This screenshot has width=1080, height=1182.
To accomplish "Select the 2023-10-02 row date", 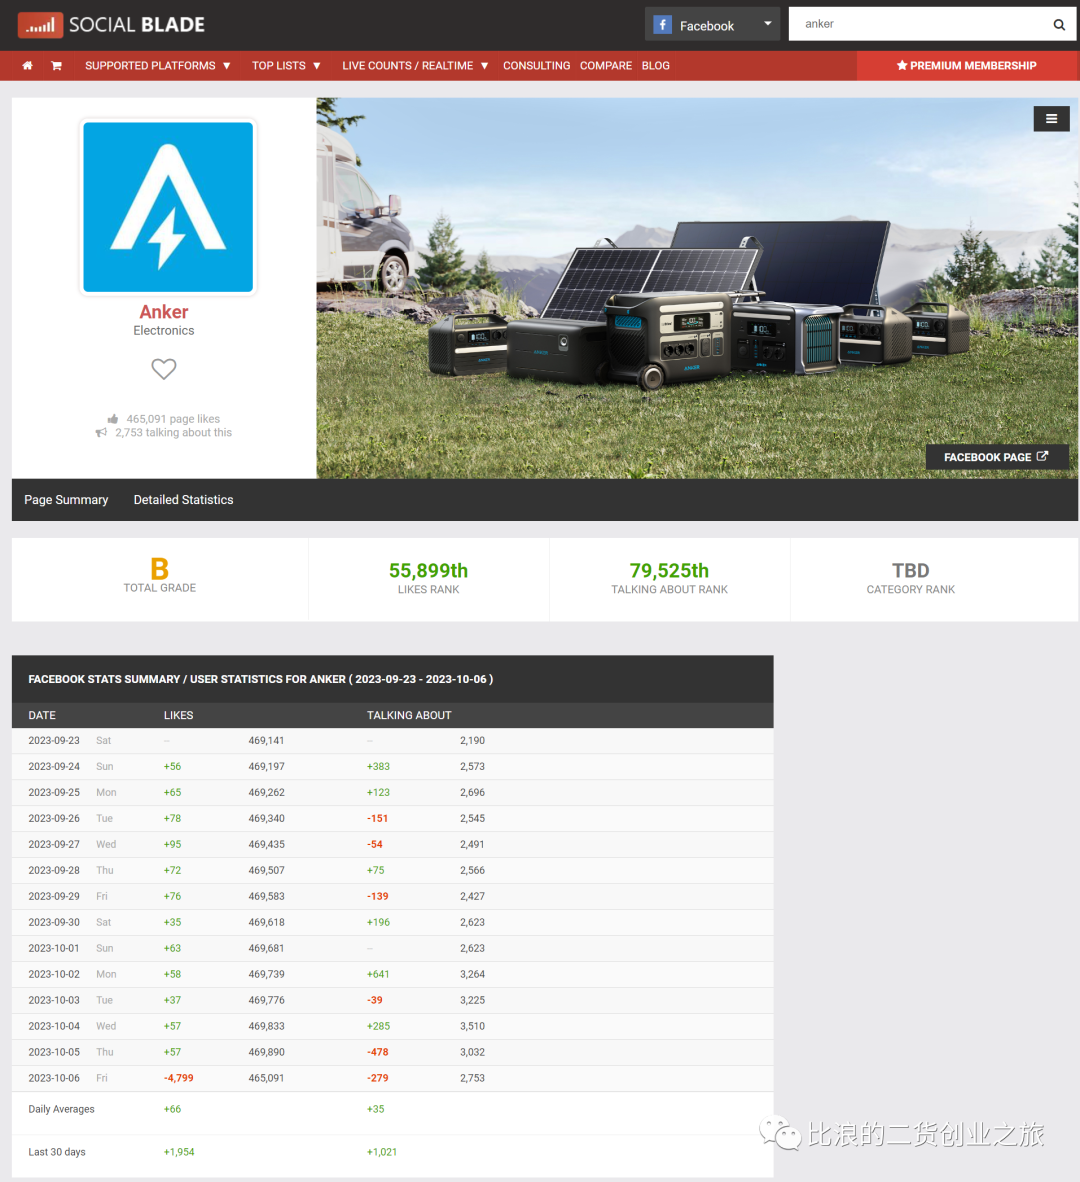I will tap(54, 974).
